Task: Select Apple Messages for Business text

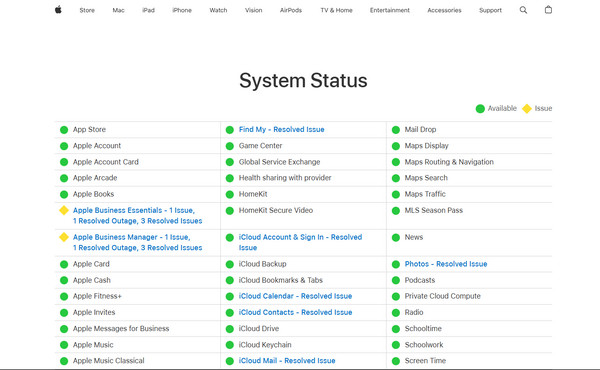Action: (121, 329)
